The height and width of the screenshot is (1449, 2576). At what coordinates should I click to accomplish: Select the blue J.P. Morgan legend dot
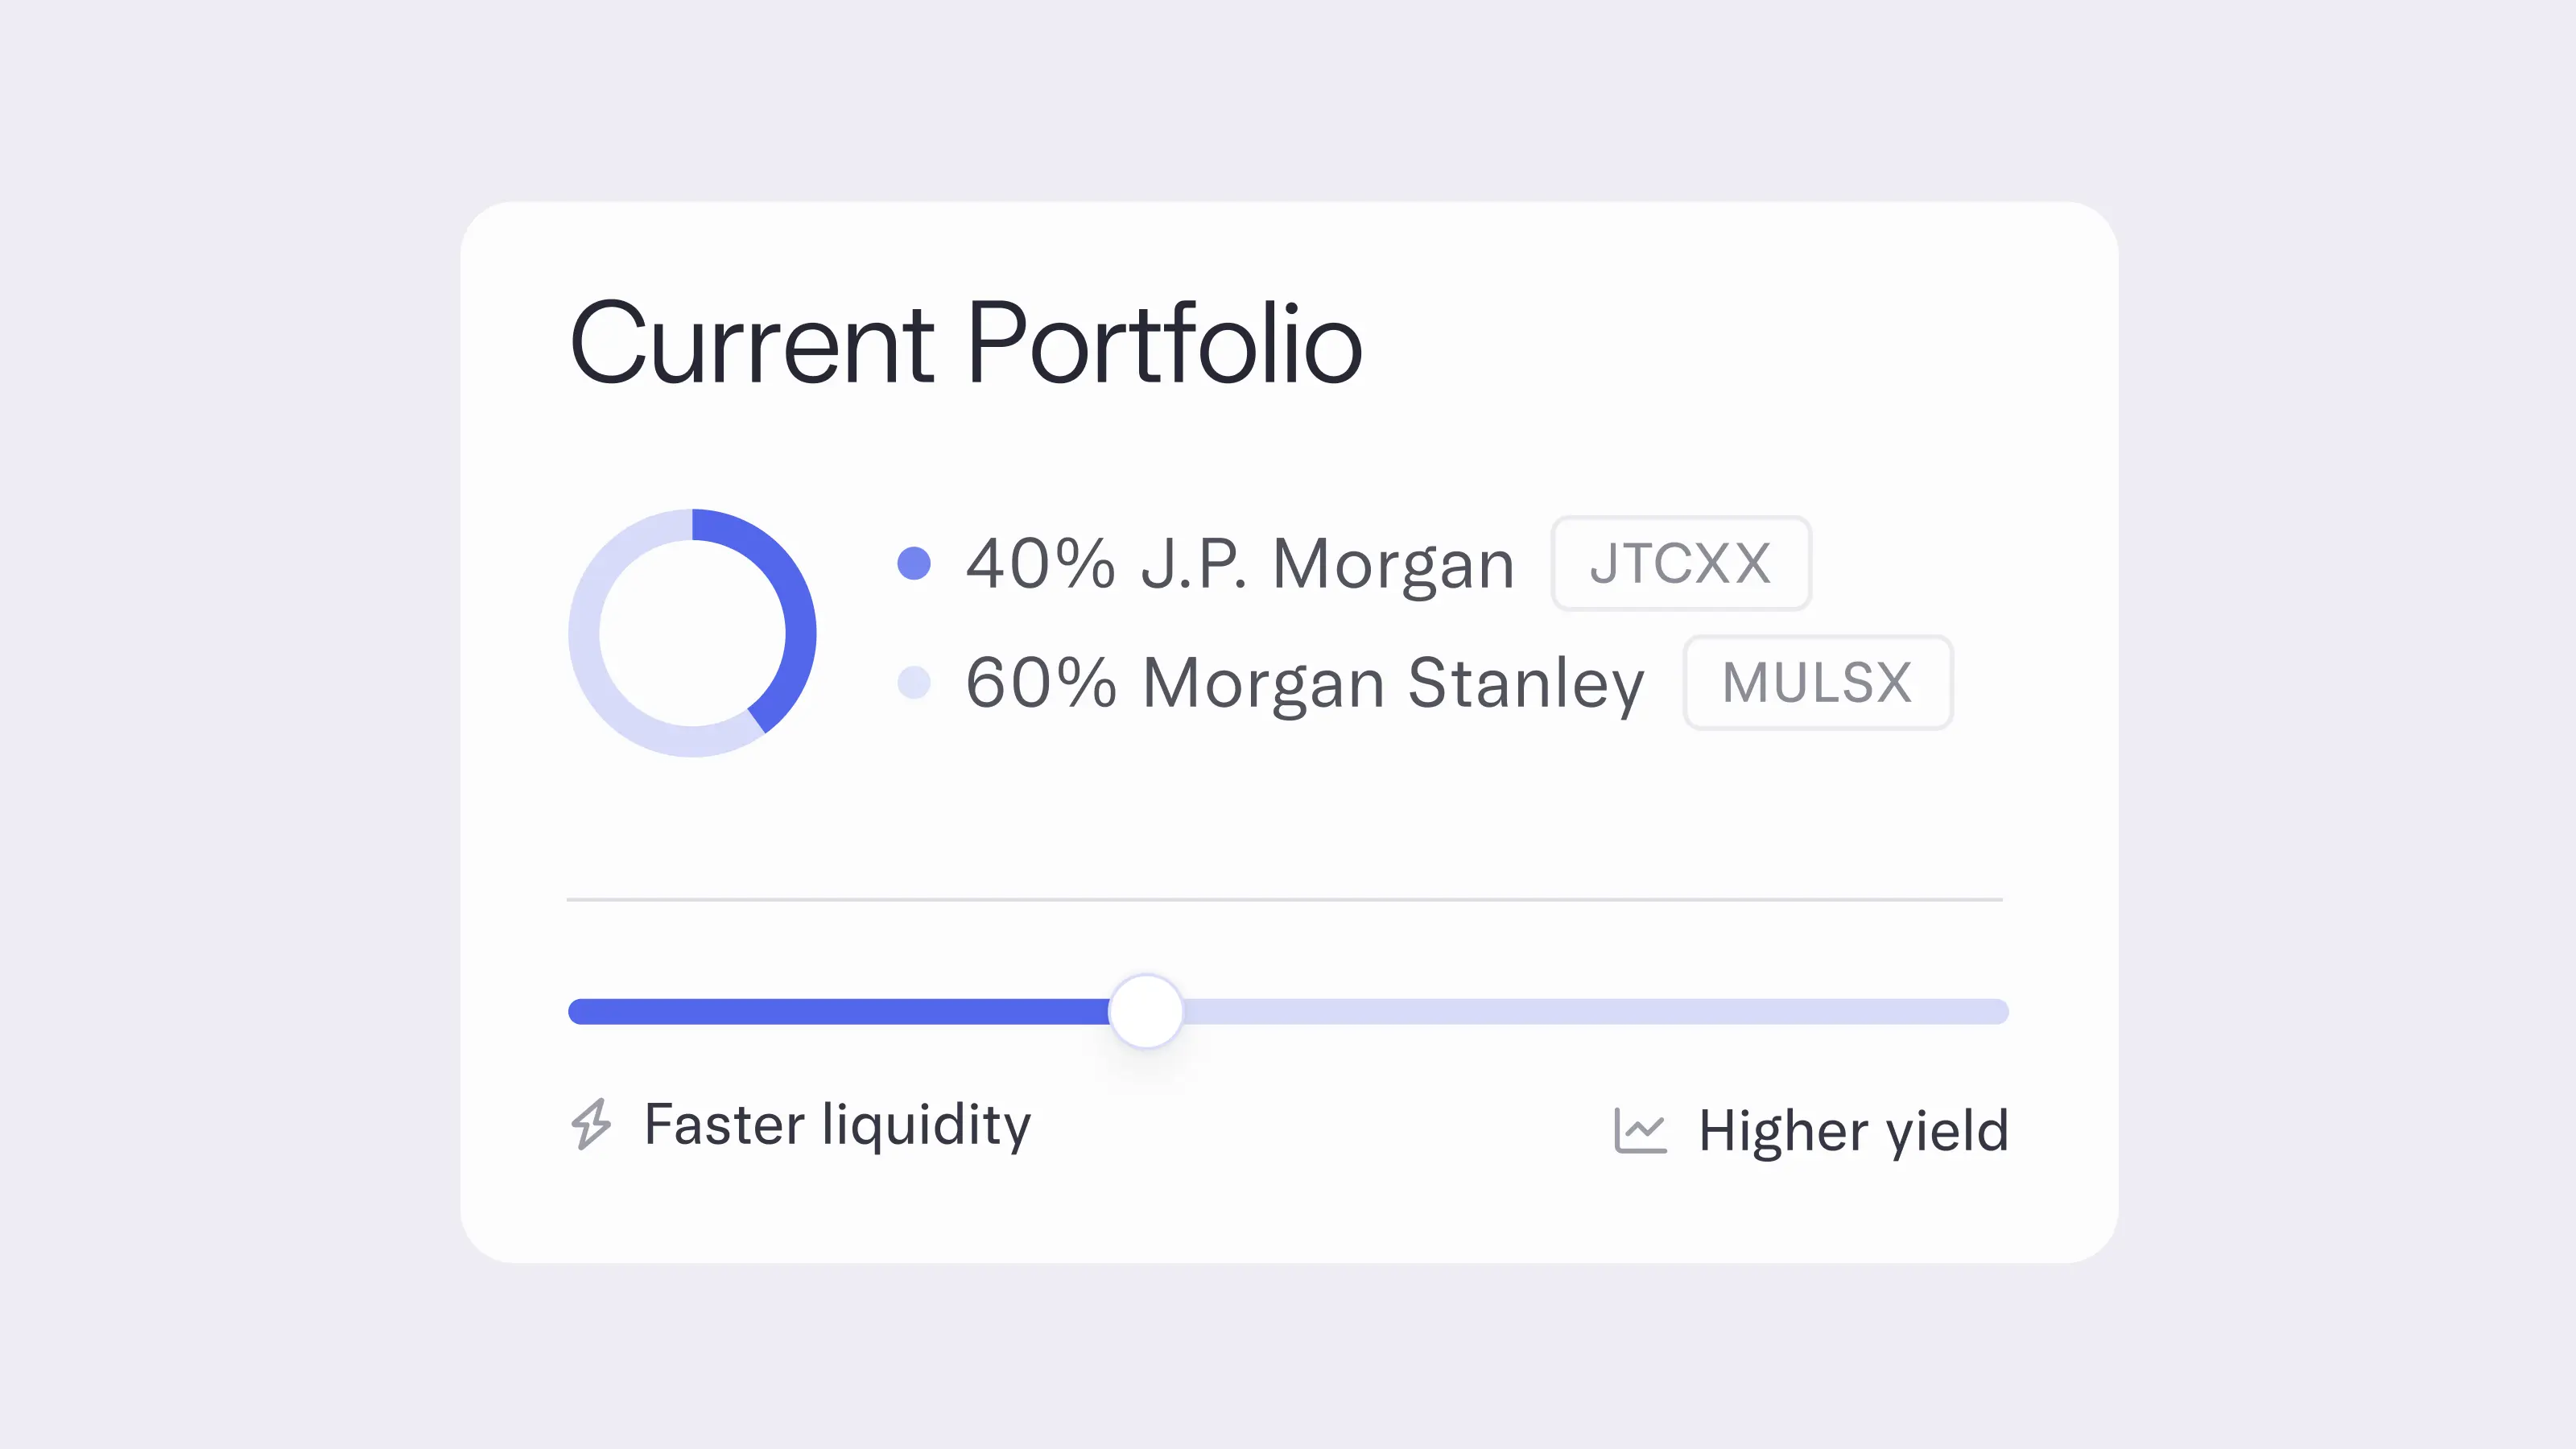click(912, 563)
